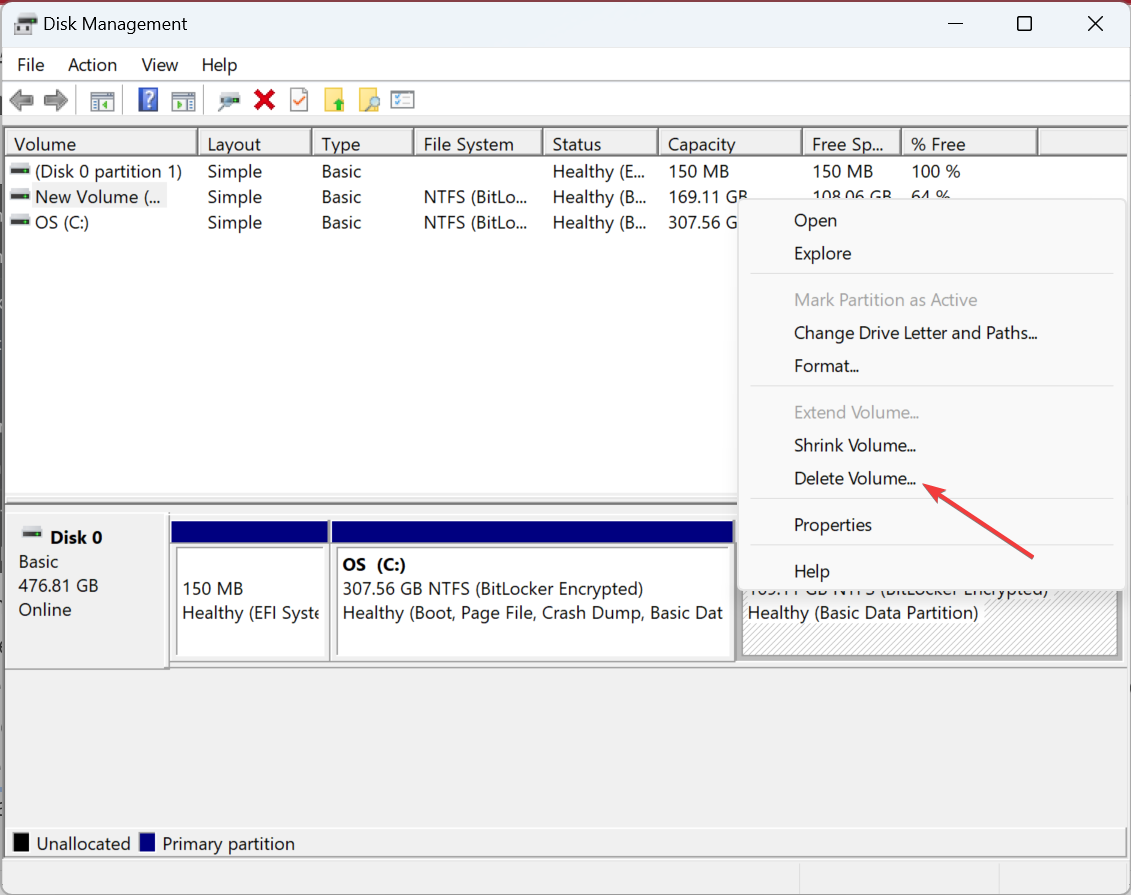Click "150 MB" capacity of Disk 0 partition 1

(x=698, y=172)
